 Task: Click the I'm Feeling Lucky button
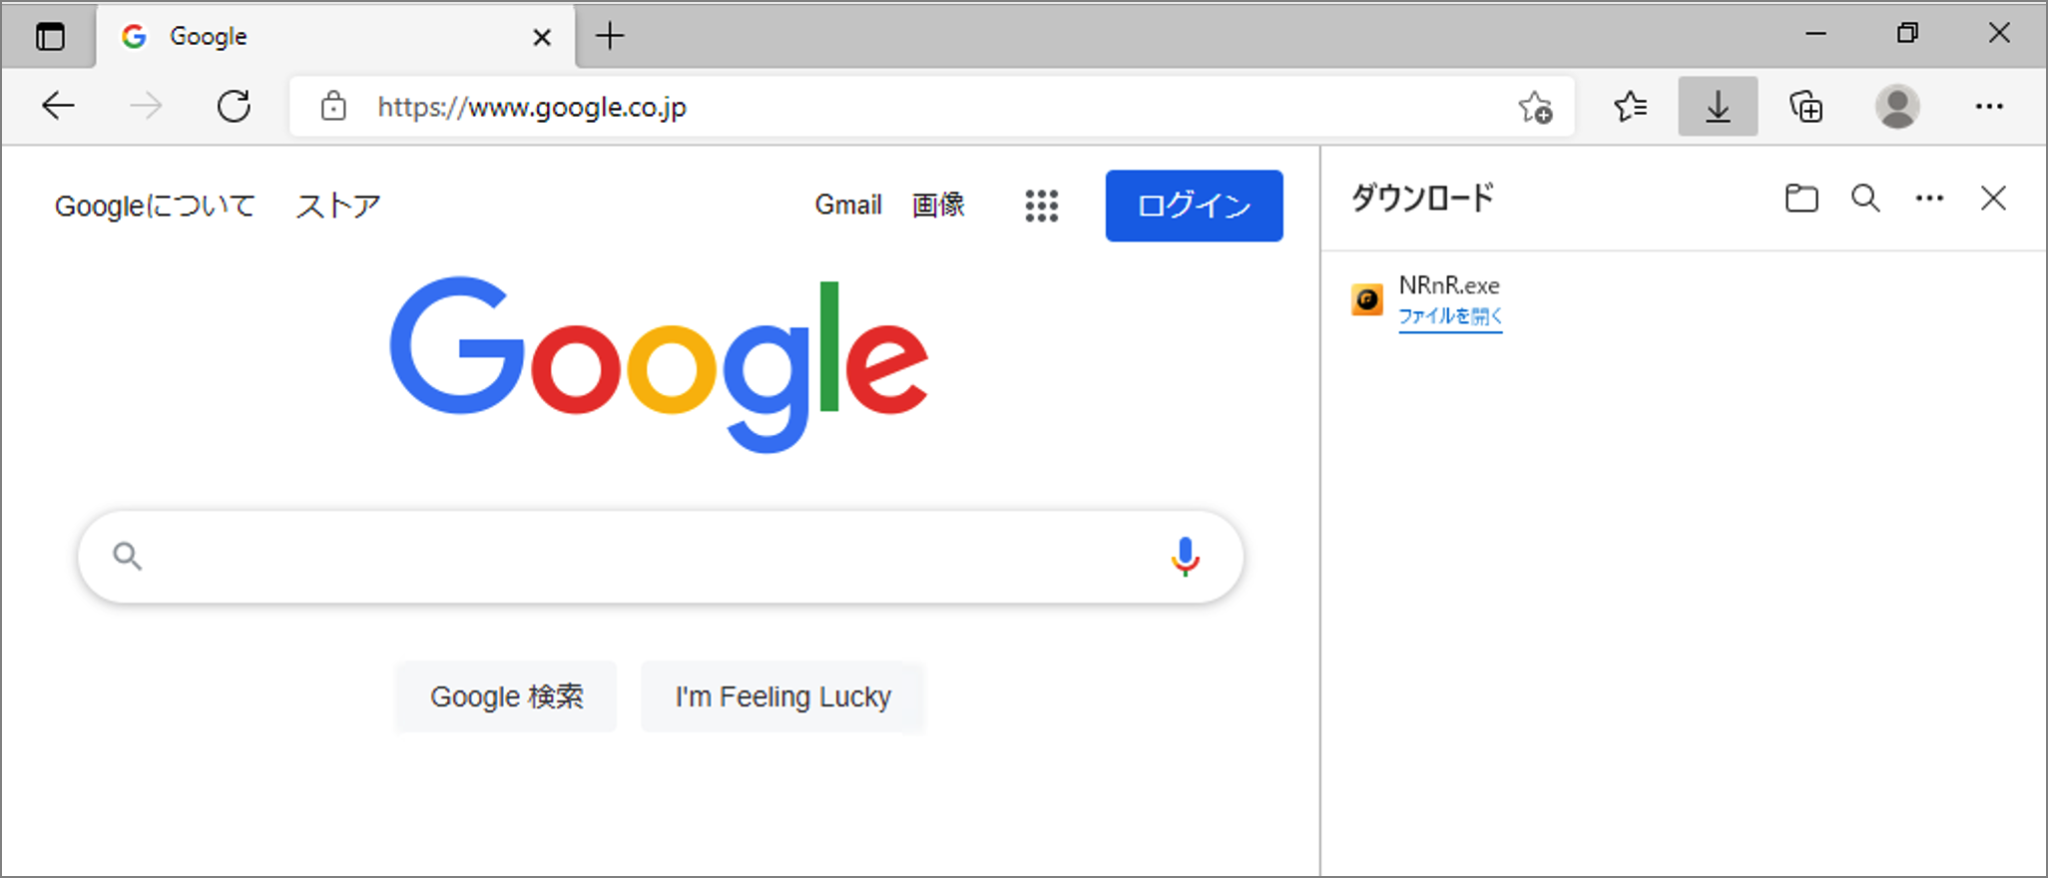782,696
